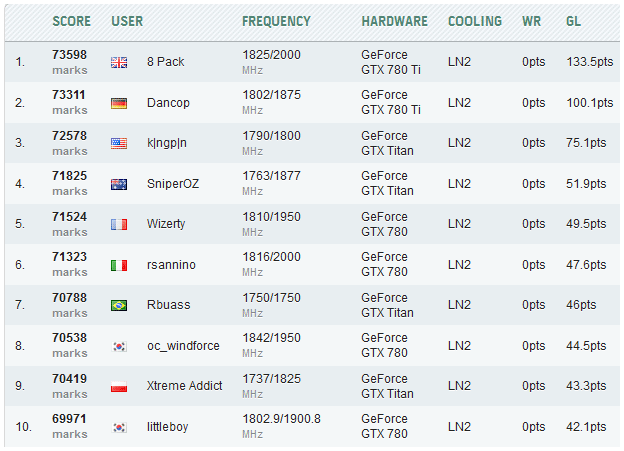Click the 1763/1877 MHz frequency value

(271, 183)
